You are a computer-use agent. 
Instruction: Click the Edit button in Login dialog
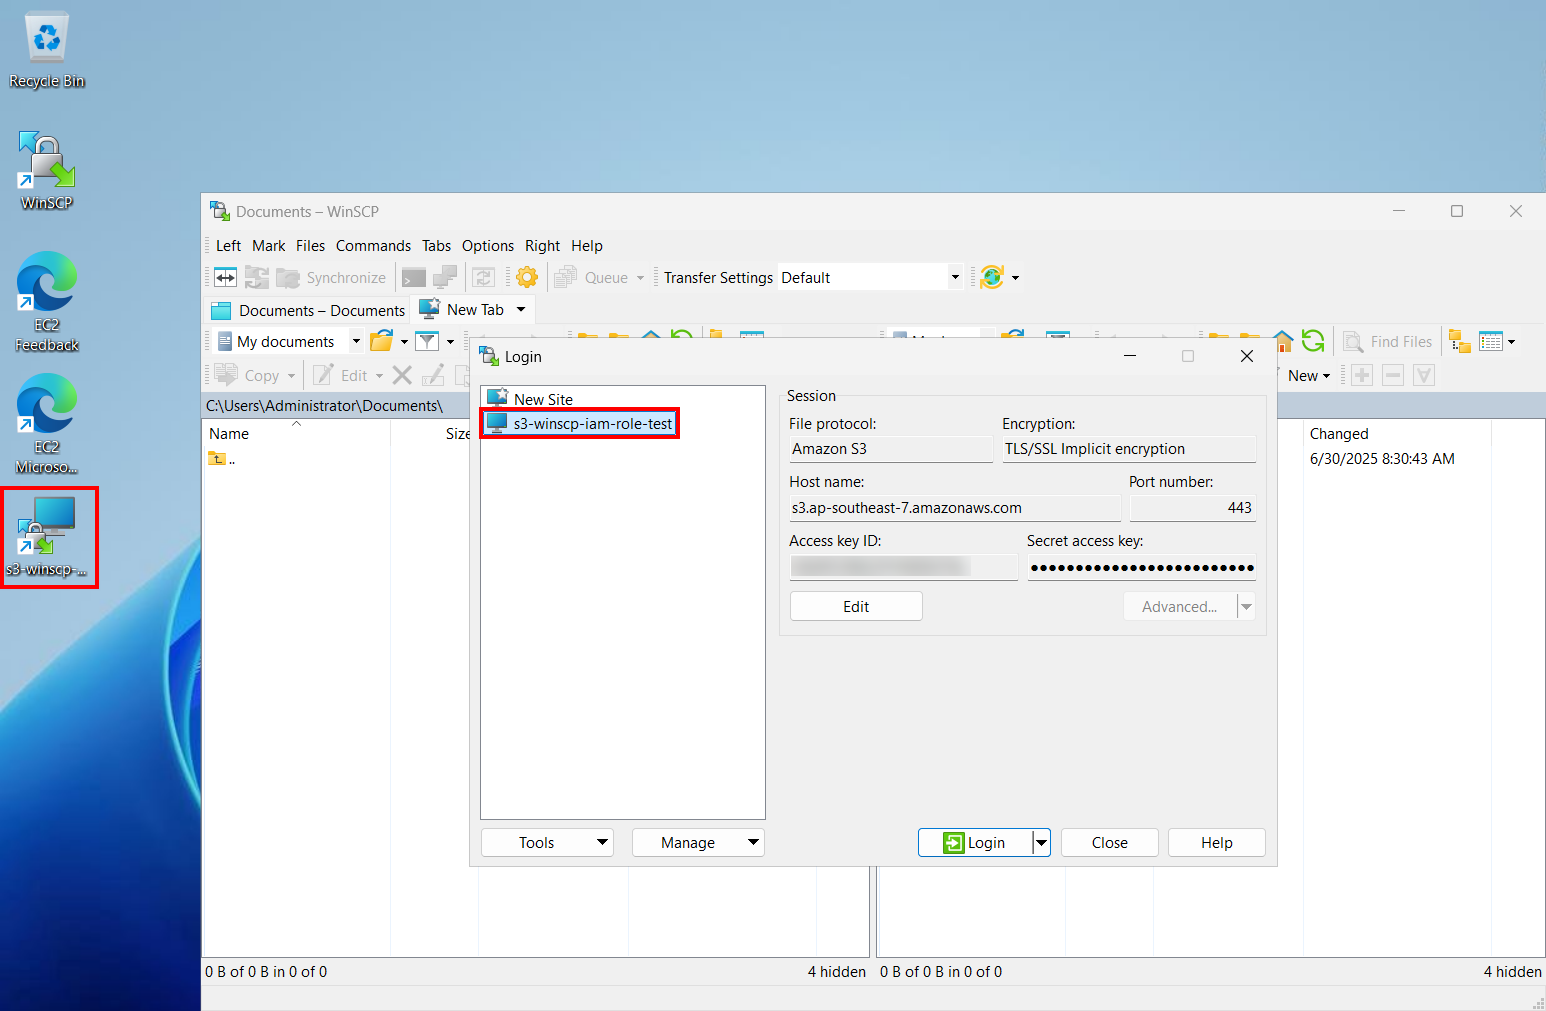tap(856, 606)
